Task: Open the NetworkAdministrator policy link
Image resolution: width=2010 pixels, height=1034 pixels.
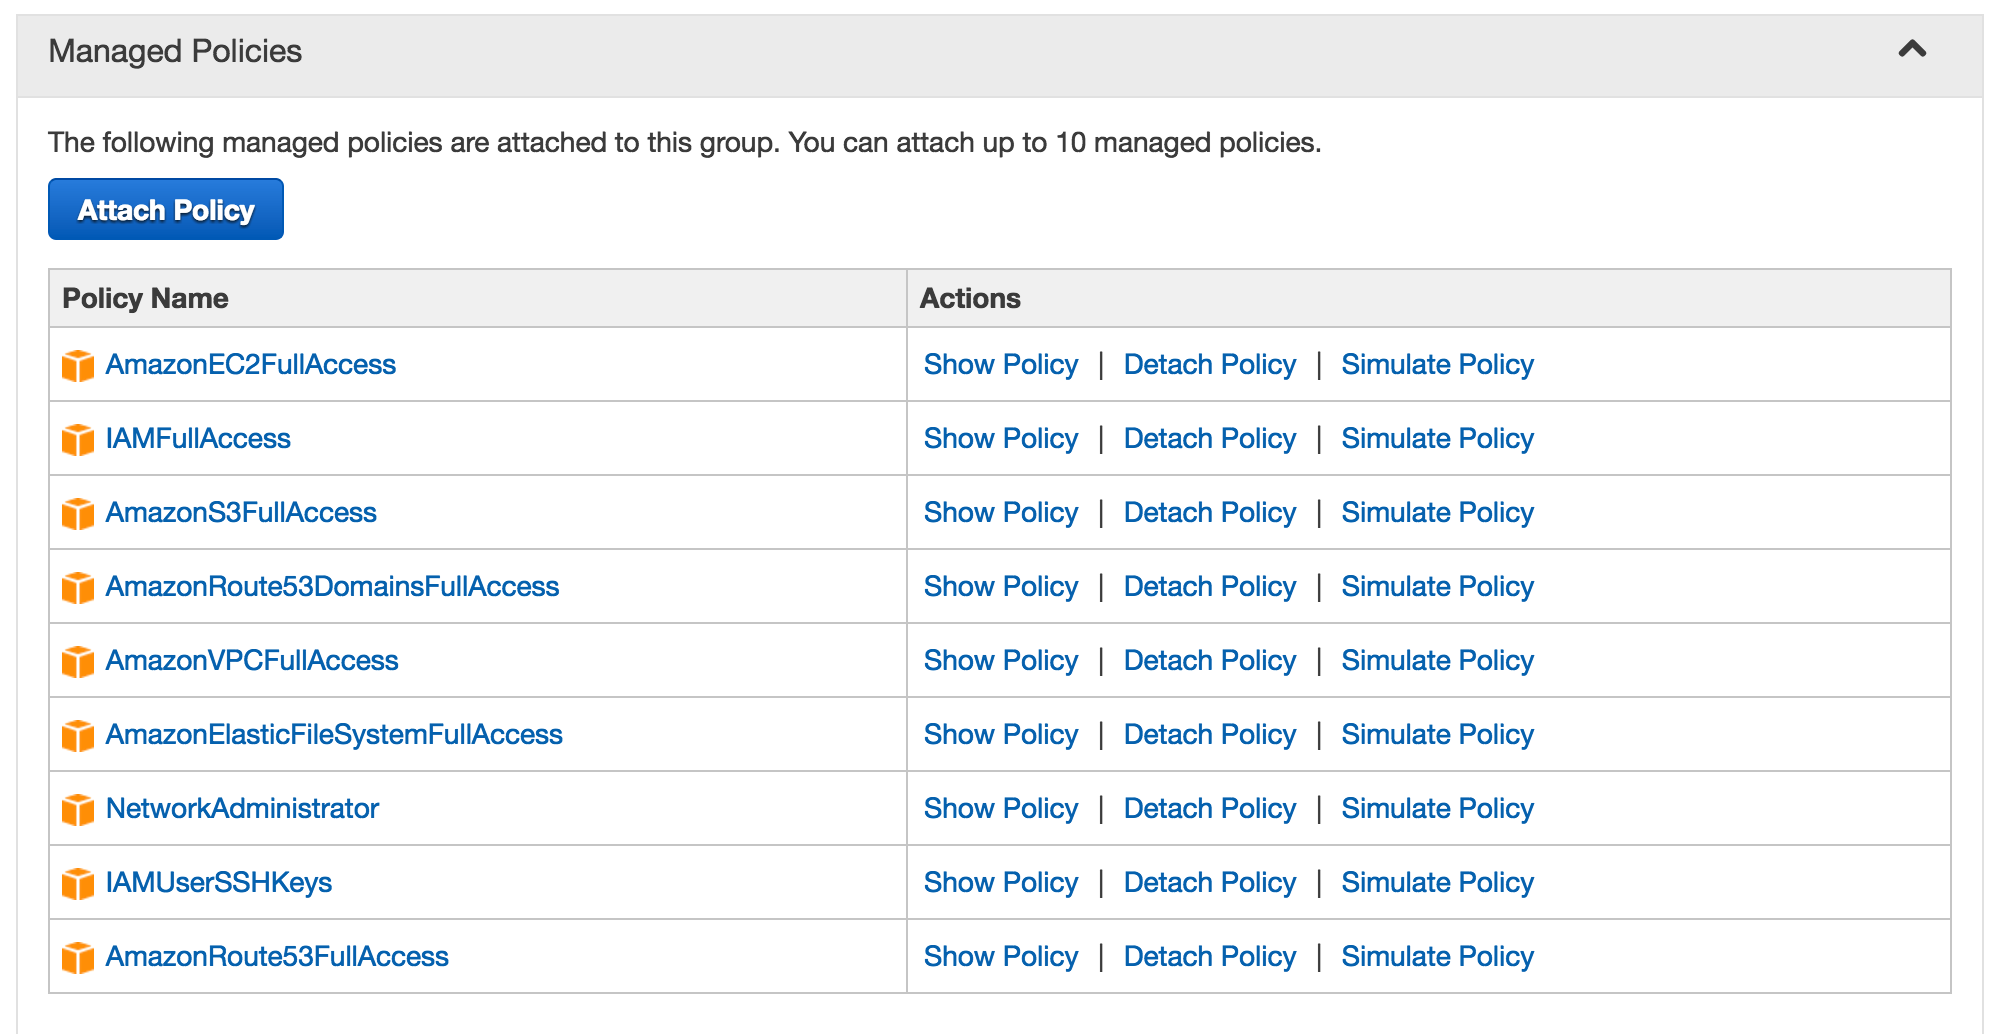Action: click(x=242, y=808)
